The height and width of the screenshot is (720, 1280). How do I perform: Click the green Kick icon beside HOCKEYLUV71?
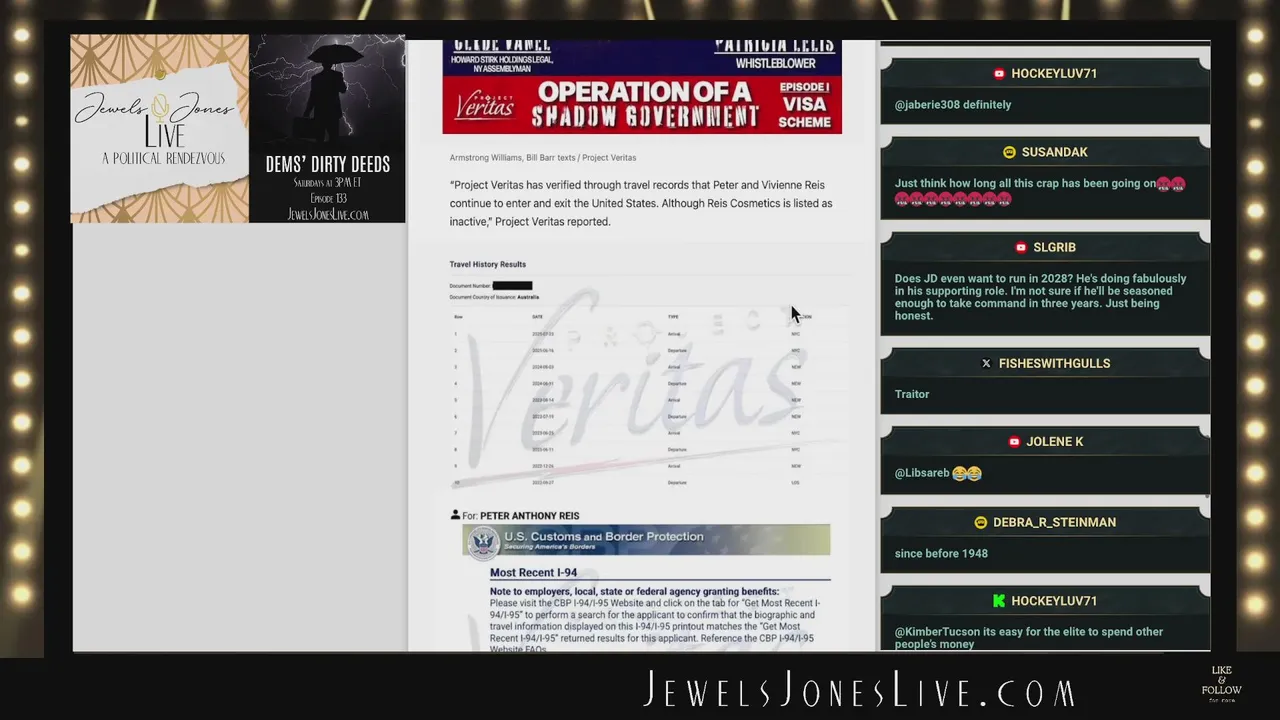(998, 600)
